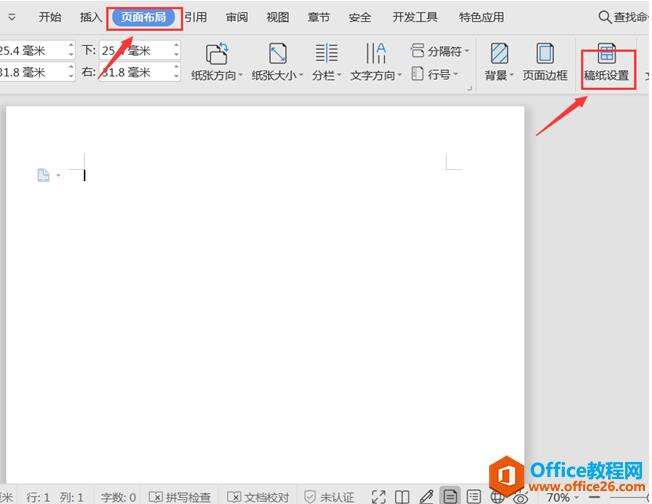
Task: Click the 字数: 0 word count
Action: (x=118, y=497)
